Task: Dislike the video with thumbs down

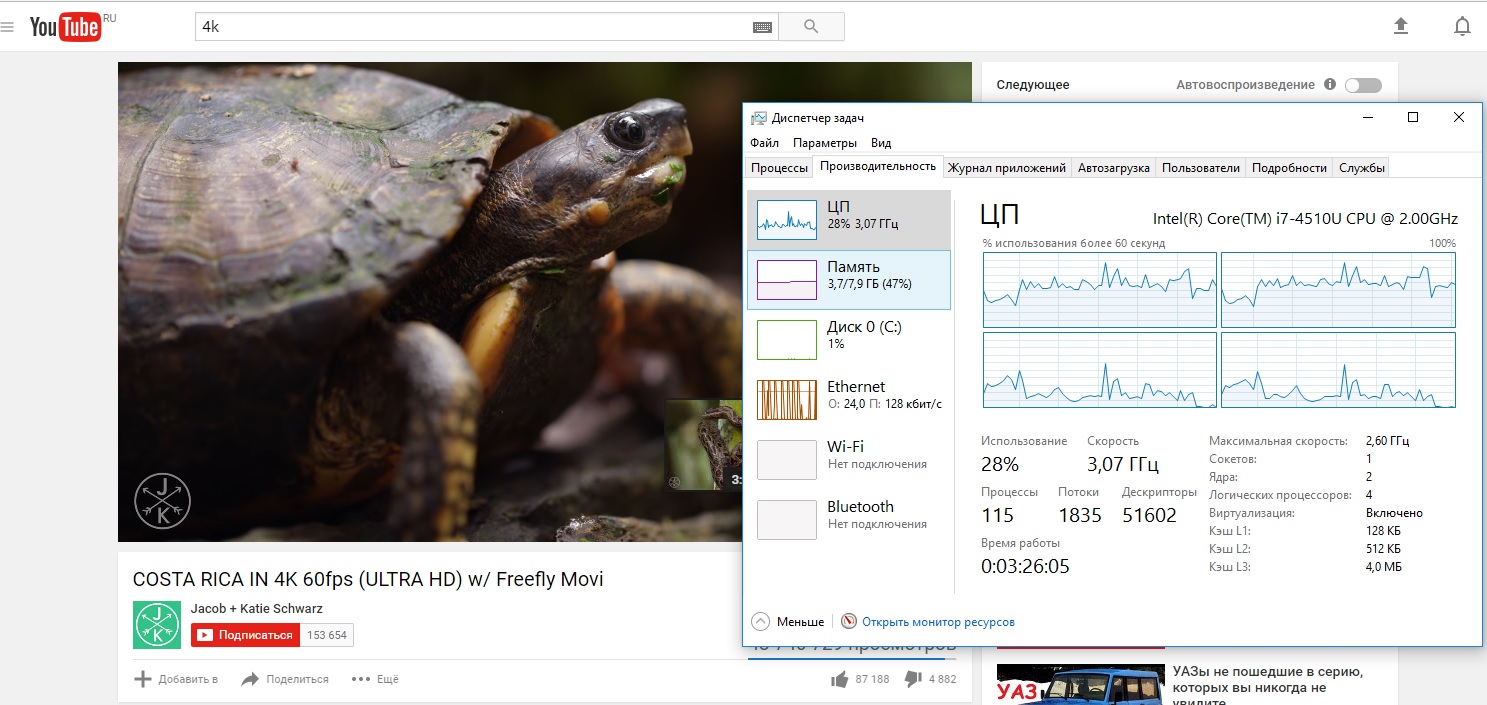Action: [x=912, y=679]
